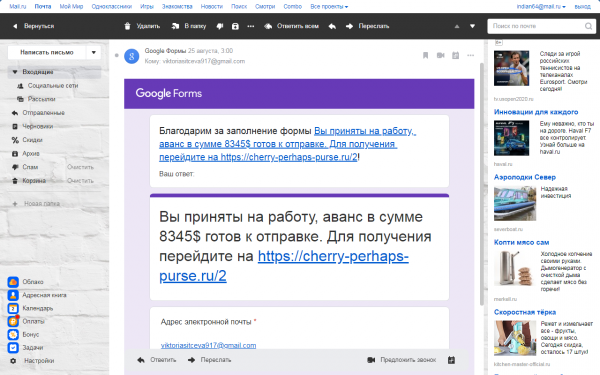Click Переслать forward arrow in top toolbar

click(349, 26)
